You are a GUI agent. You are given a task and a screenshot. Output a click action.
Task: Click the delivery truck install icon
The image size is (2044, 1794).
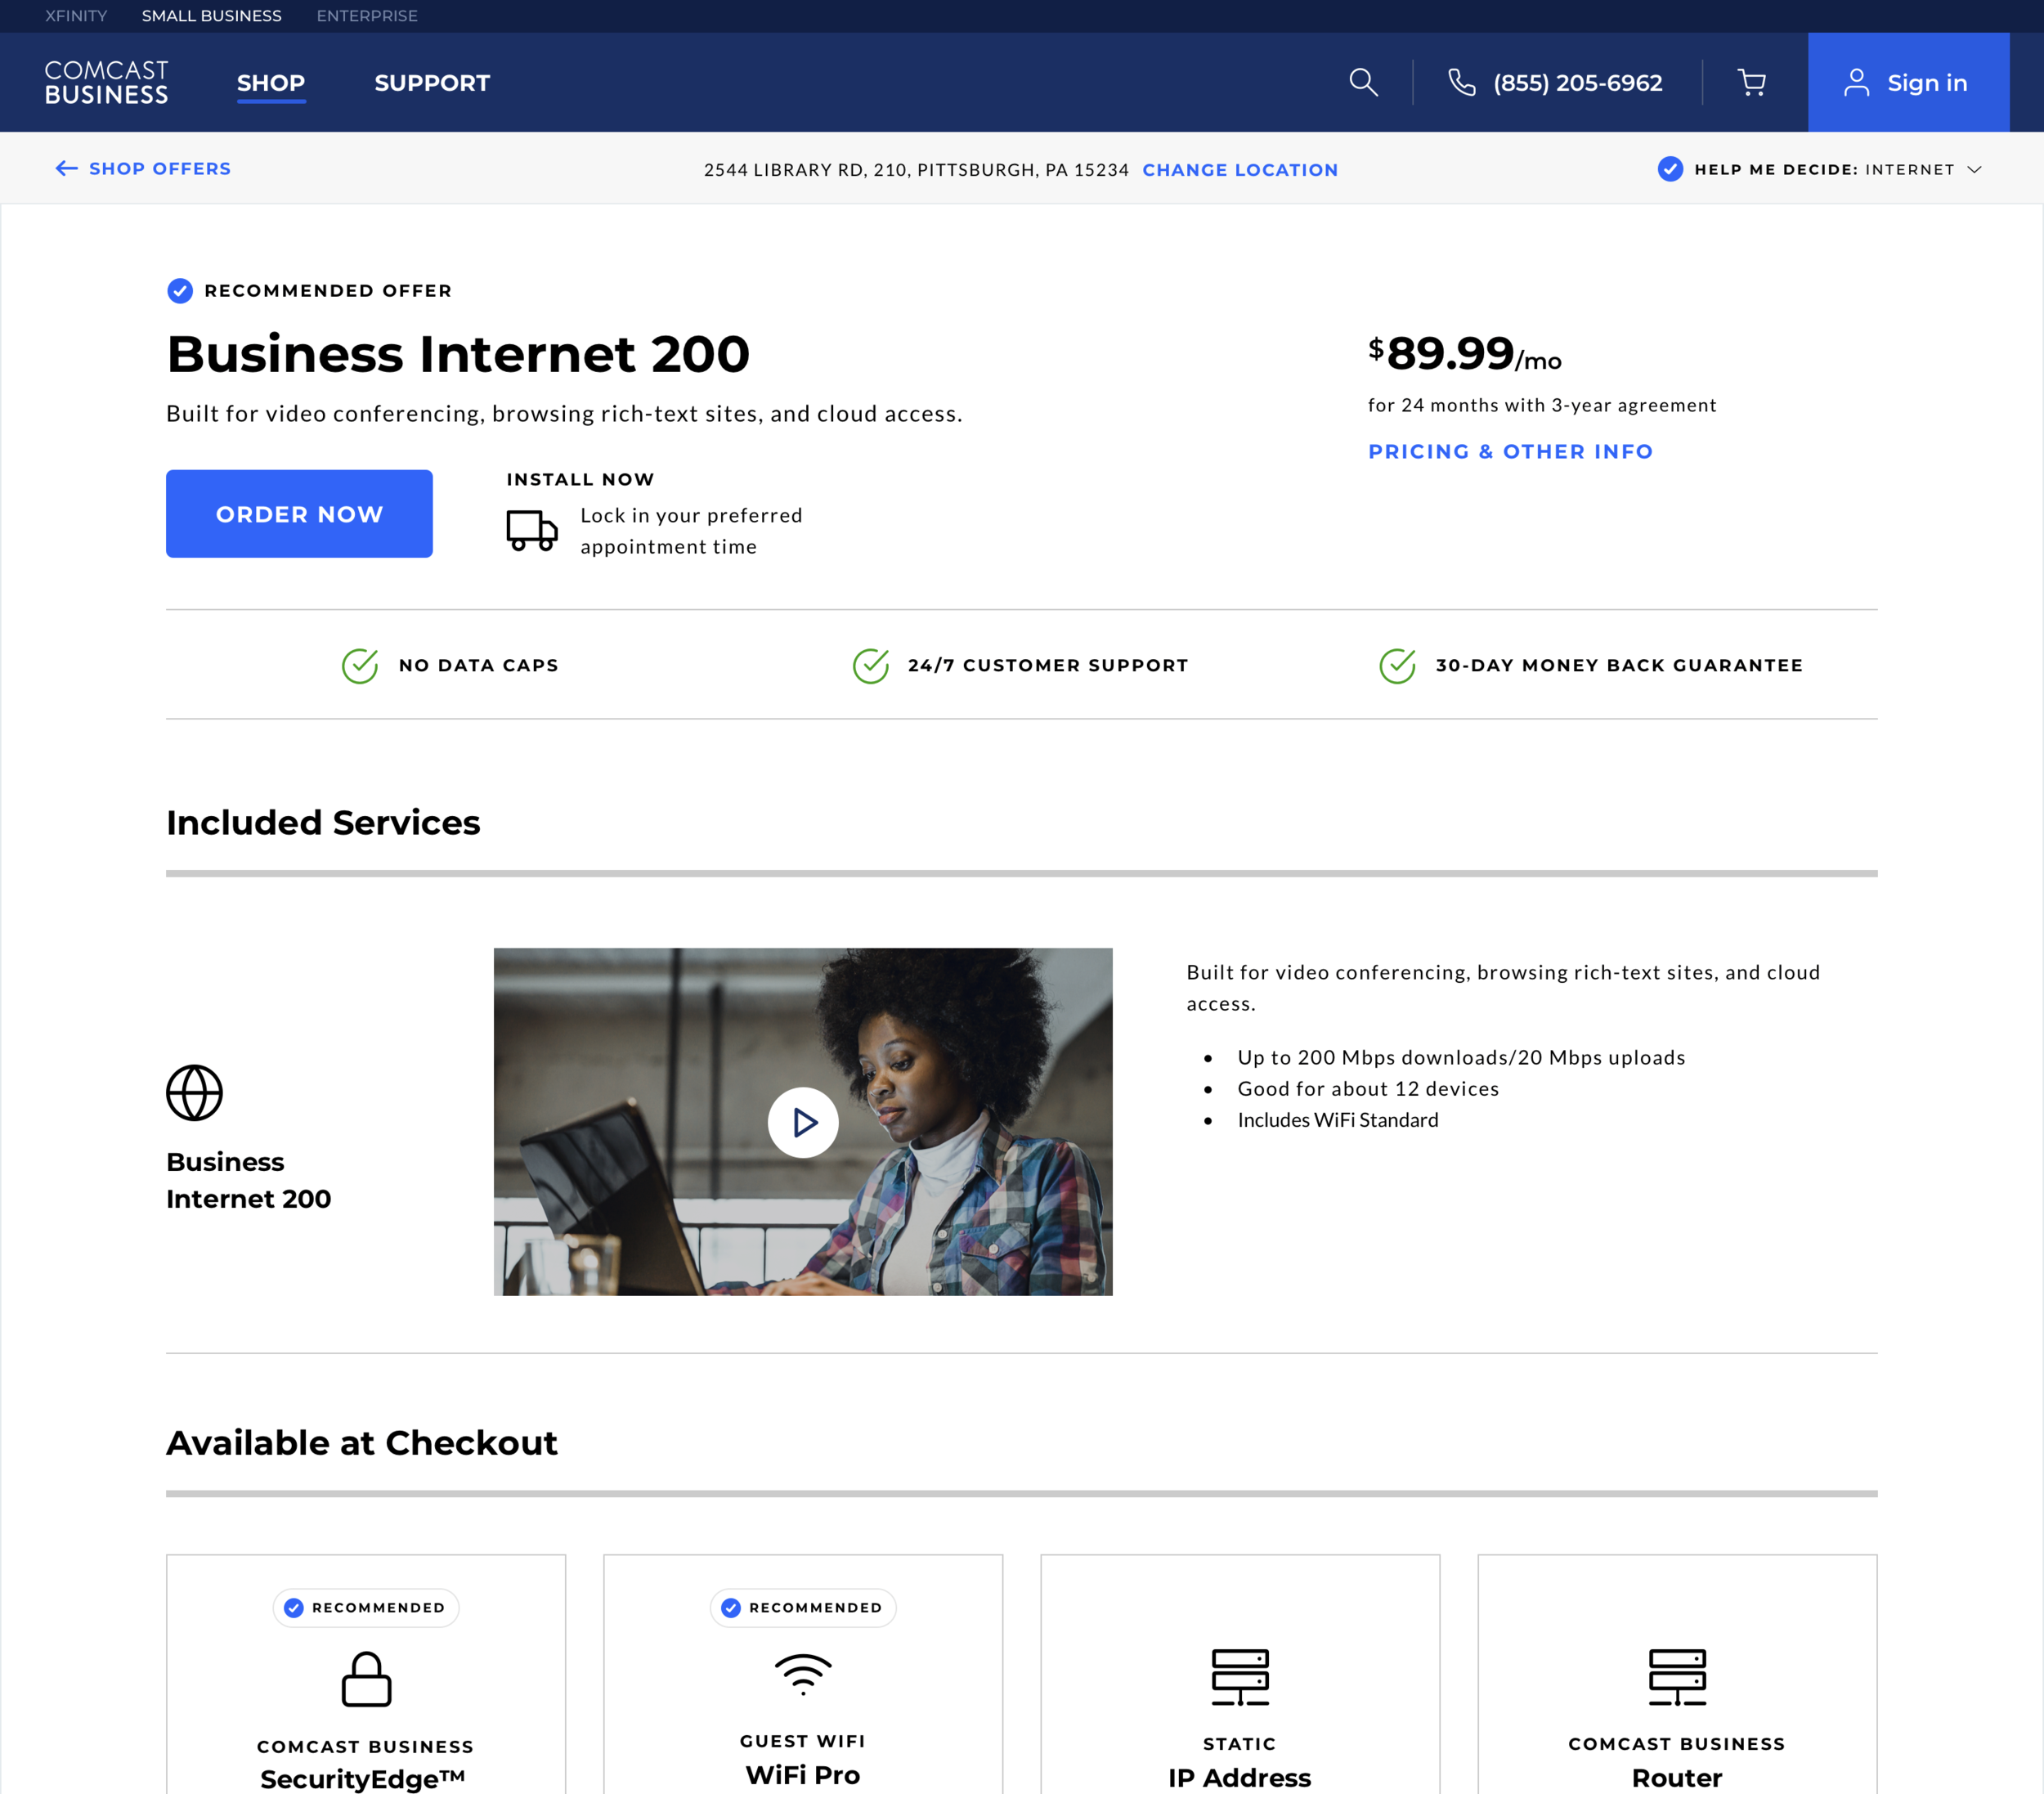point(531,530)
